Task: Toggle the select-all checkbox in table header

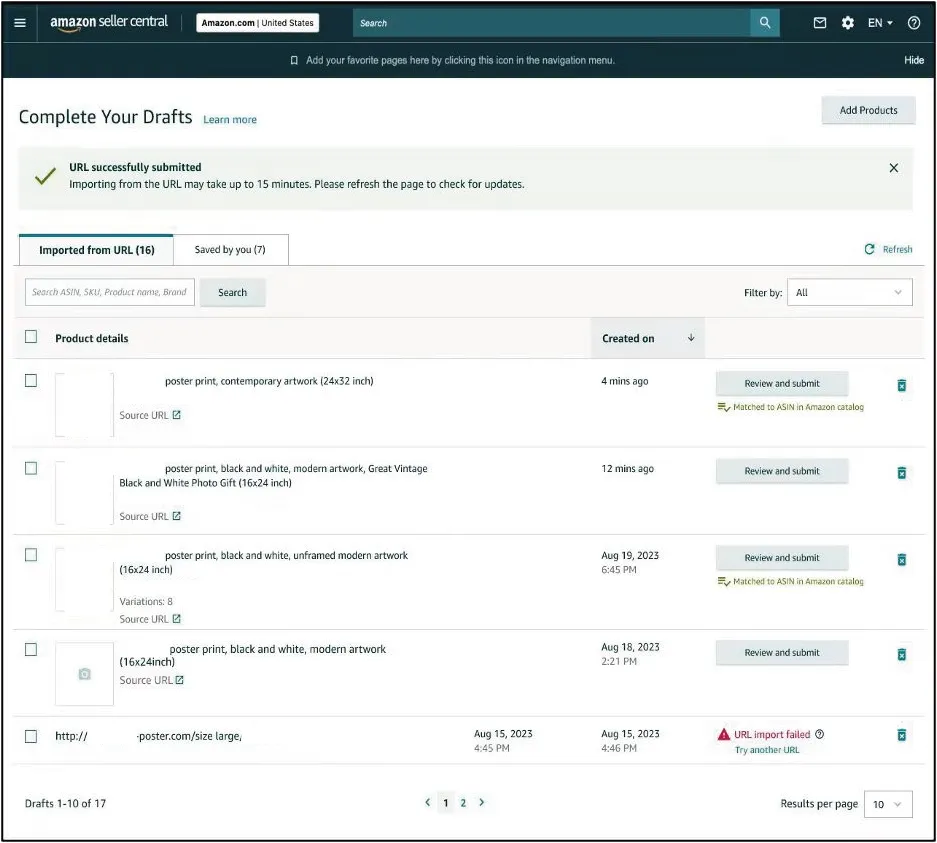Action: 31,337
